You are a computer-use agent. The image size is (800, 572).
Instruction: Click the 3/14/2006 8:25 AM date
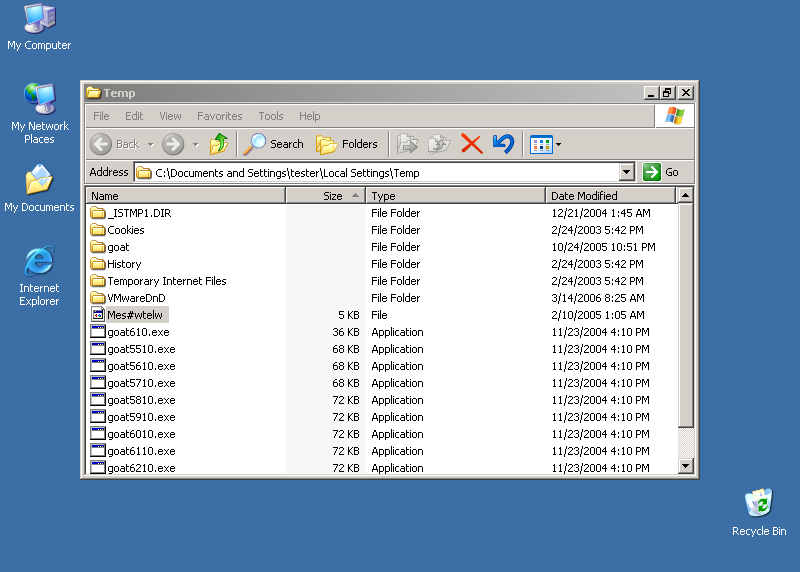pos(597,298)
